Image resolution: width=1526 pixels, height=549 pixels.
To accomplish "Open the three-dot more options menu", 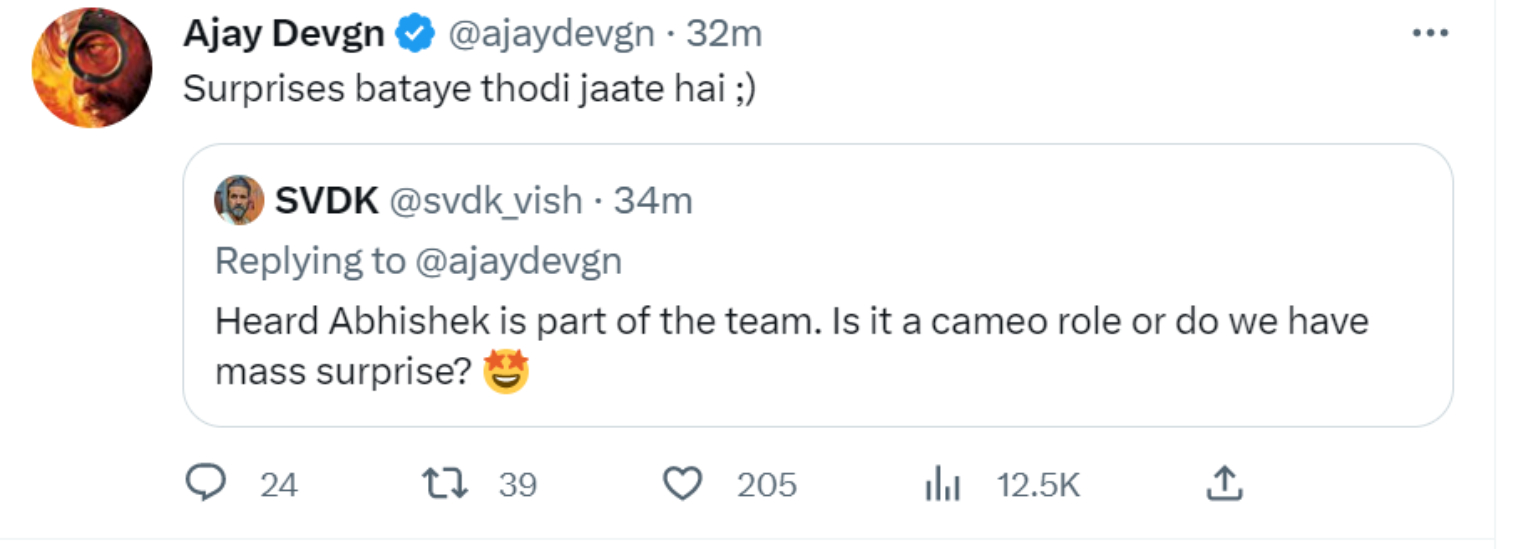I will [x=1430, y=34].
